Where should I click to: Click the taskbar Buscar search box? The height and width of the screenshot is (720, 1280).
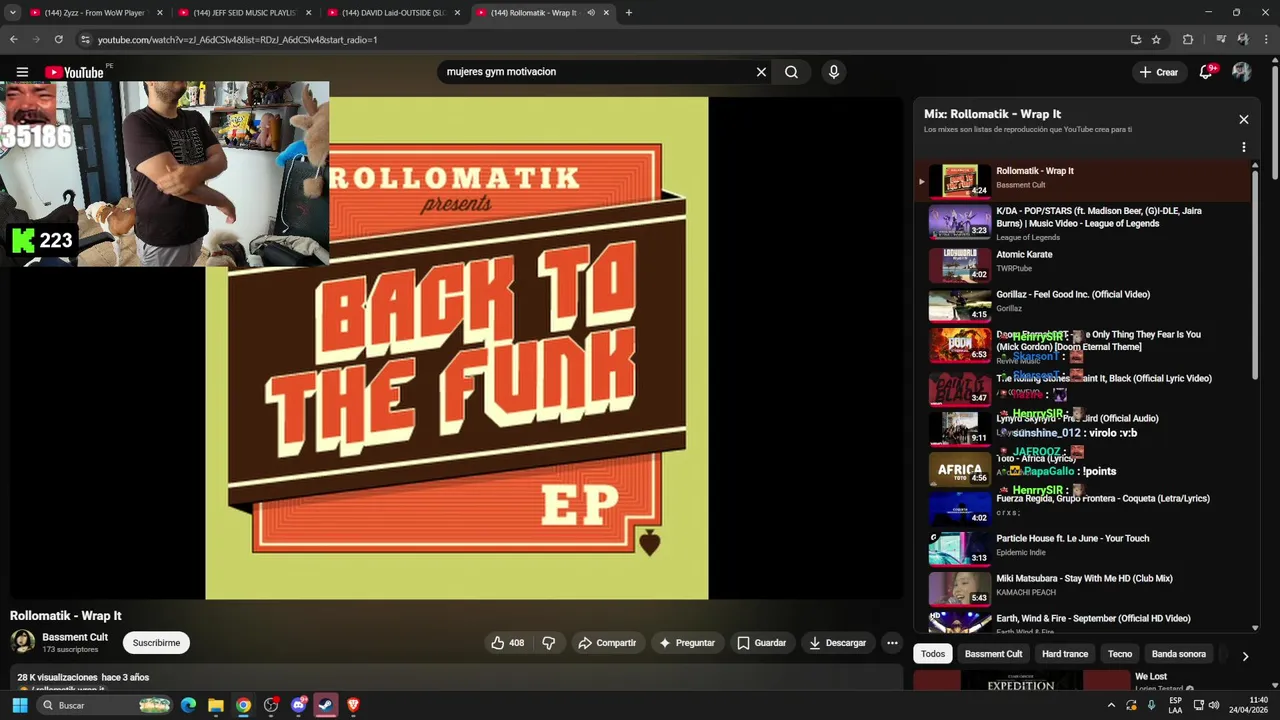[105, 705]
